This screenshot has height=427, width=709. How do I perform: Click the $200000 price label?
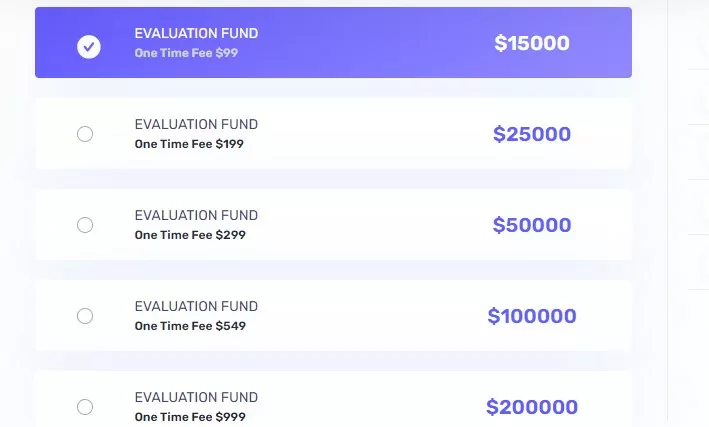[532, 407]
